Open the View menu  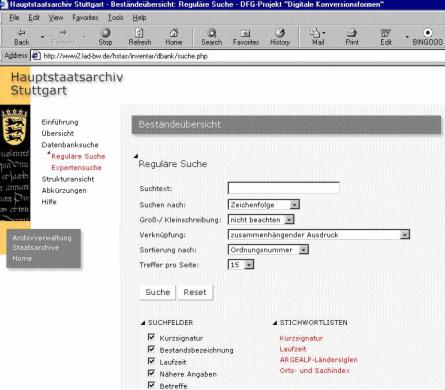click(56, 18)
